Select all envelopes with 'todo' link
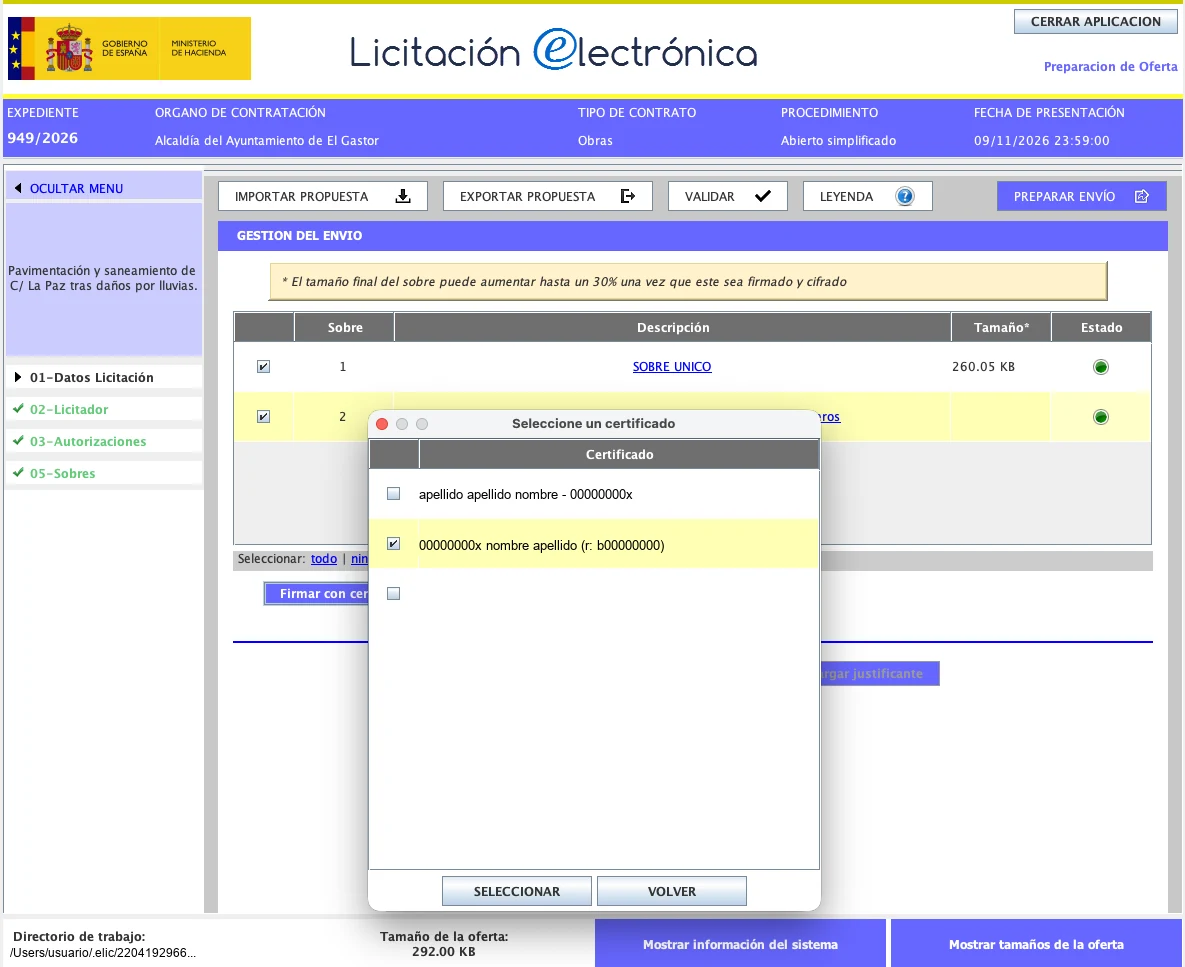The width and height of the screenshot is (1185, 967). (x=323, y=558)
